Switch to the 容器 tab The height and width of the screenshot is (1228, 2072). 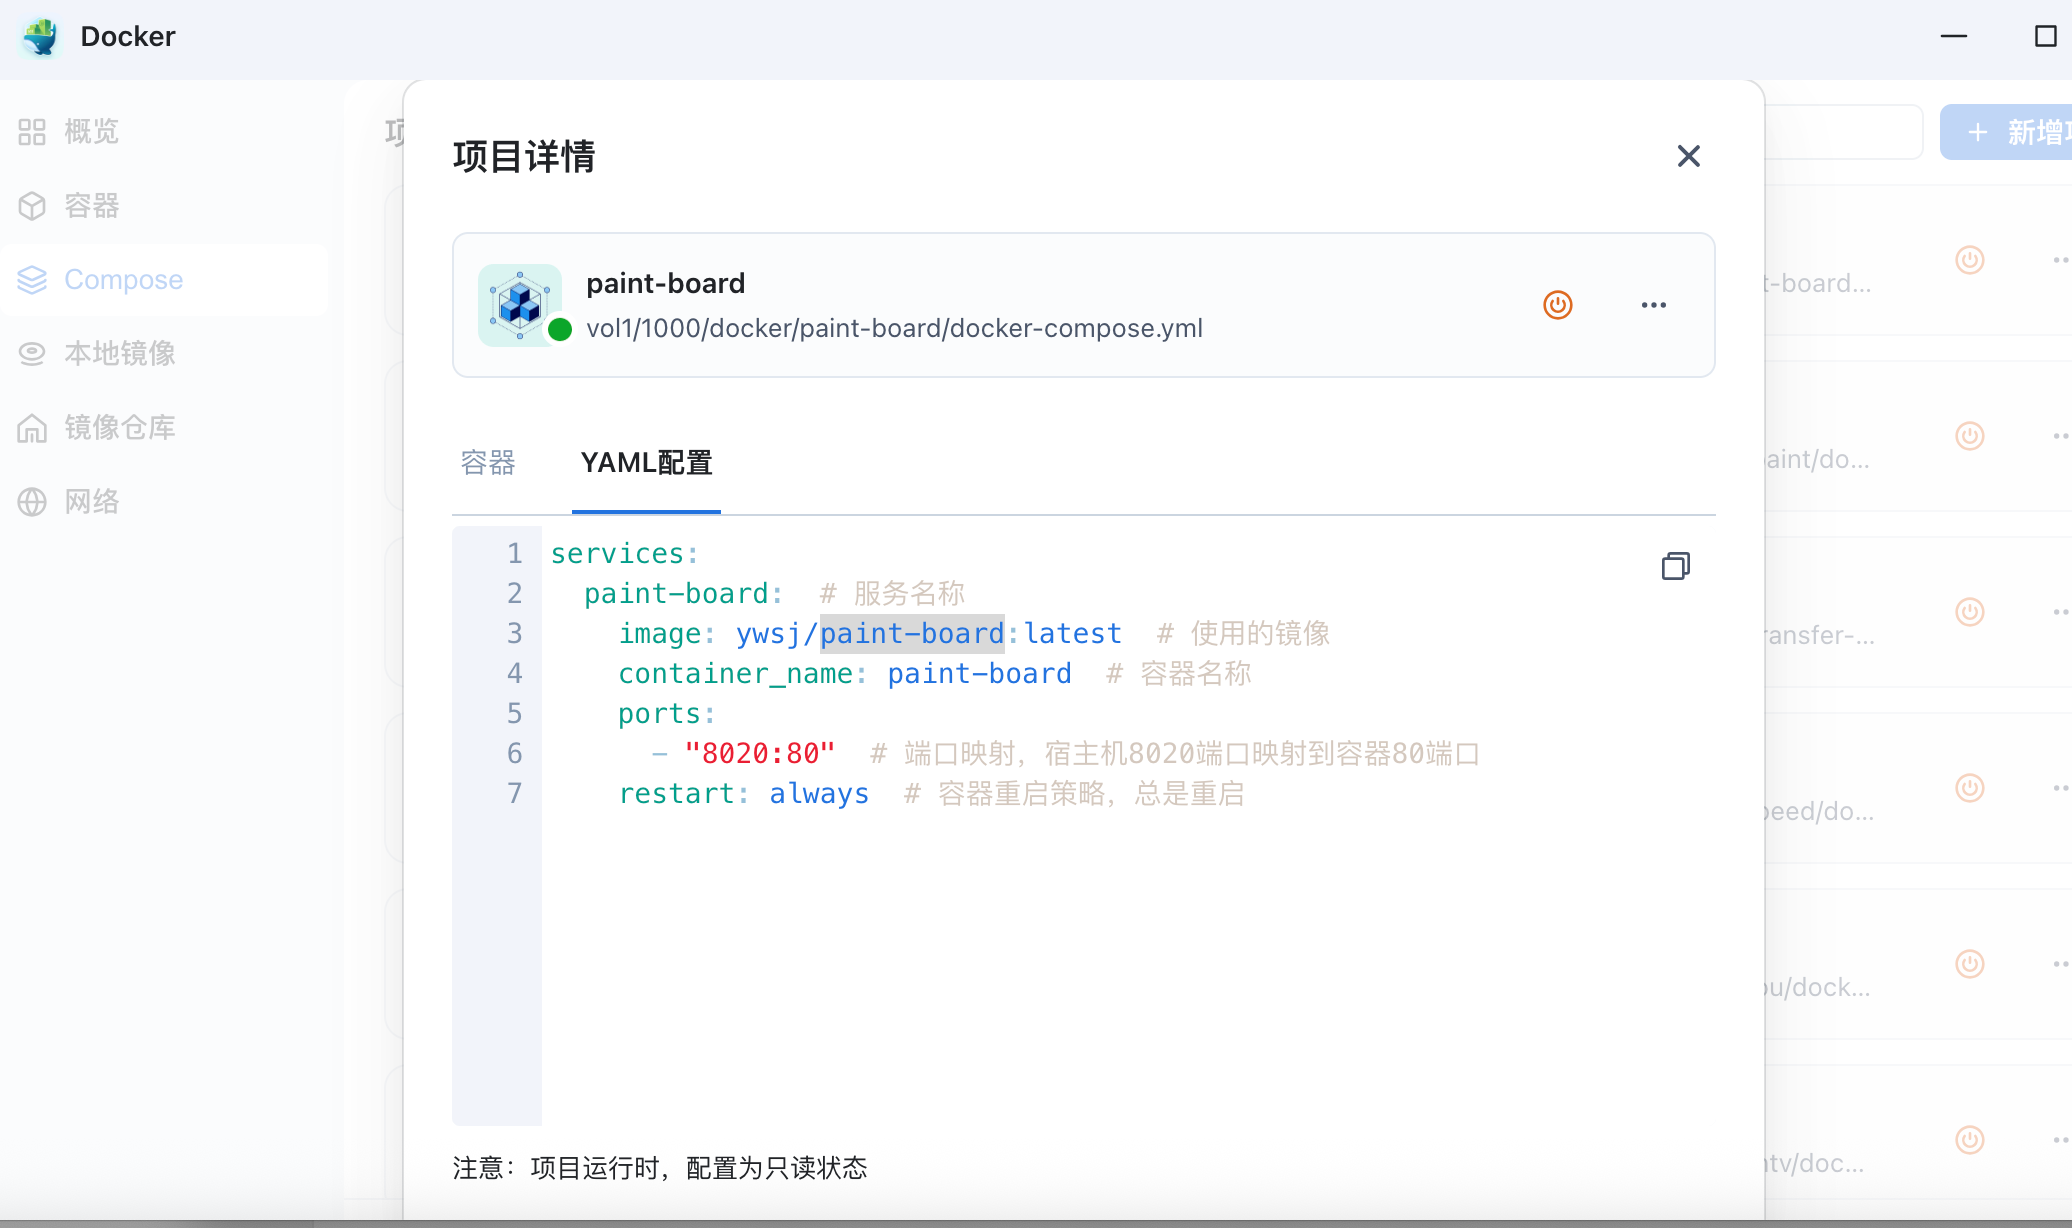point(488,463)
